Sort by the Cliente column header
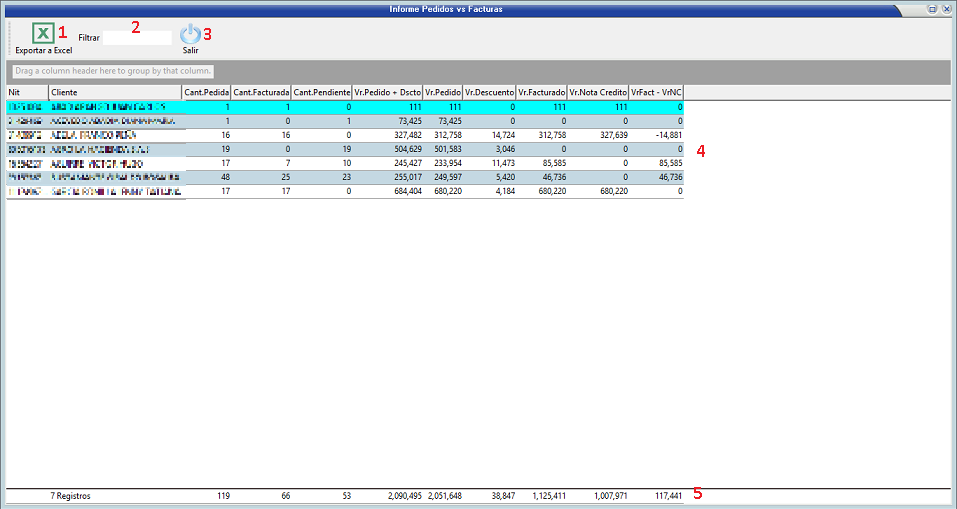Image resolution: width=957 pixels, height=509 pixels. pyautogui.click(x=115, y=92)
